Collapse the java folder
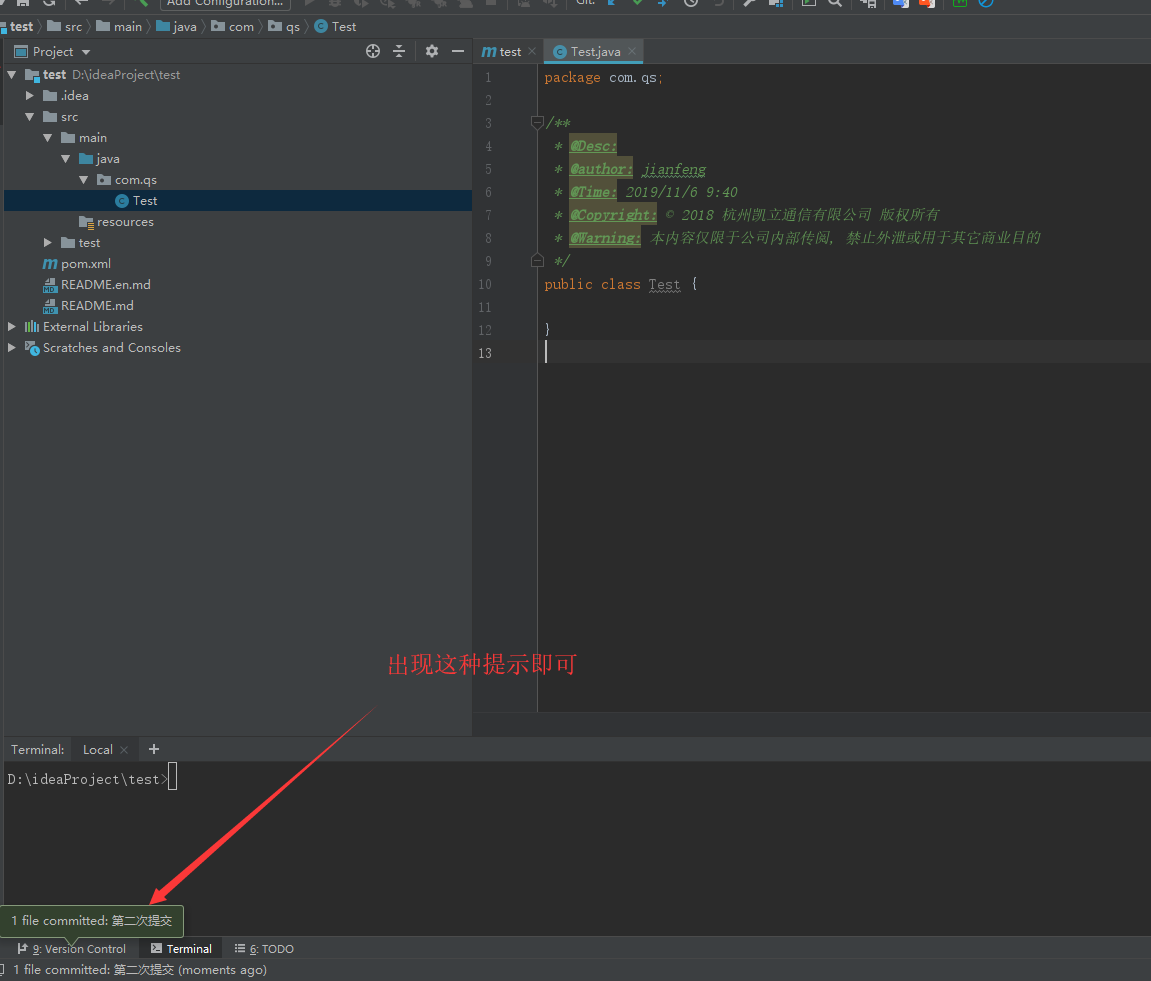 pos(66,159)
